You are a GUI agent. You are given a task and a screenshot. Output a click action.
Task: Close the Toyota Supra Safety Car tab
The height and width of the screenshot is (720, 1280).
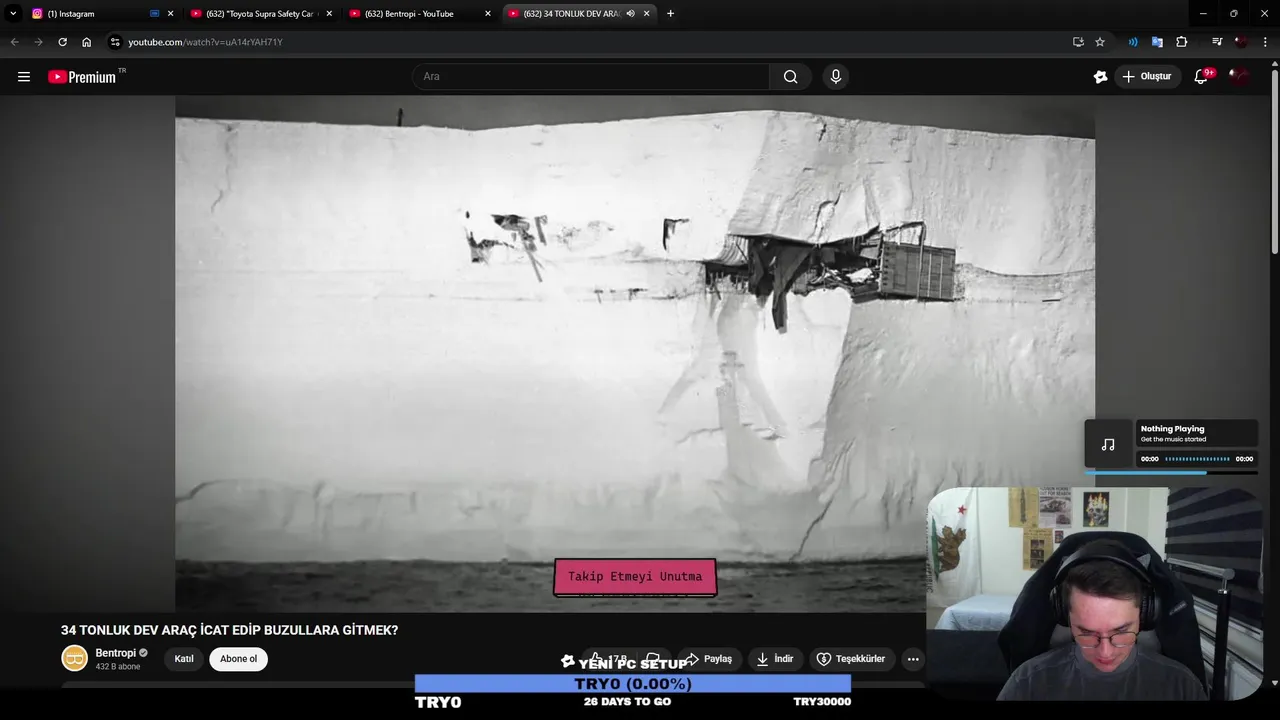click(x=330, y=14)
